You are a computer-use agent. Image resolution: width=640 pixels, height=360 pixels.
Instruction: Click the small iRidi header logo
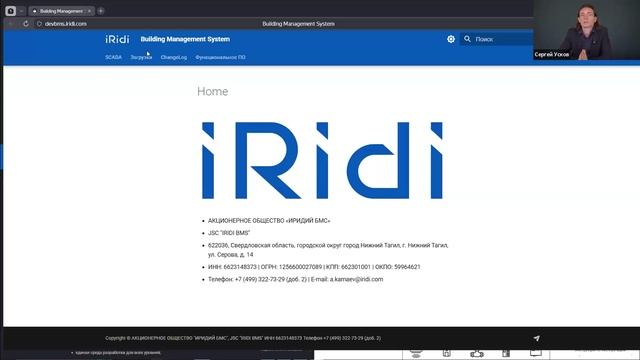[117, 39]
